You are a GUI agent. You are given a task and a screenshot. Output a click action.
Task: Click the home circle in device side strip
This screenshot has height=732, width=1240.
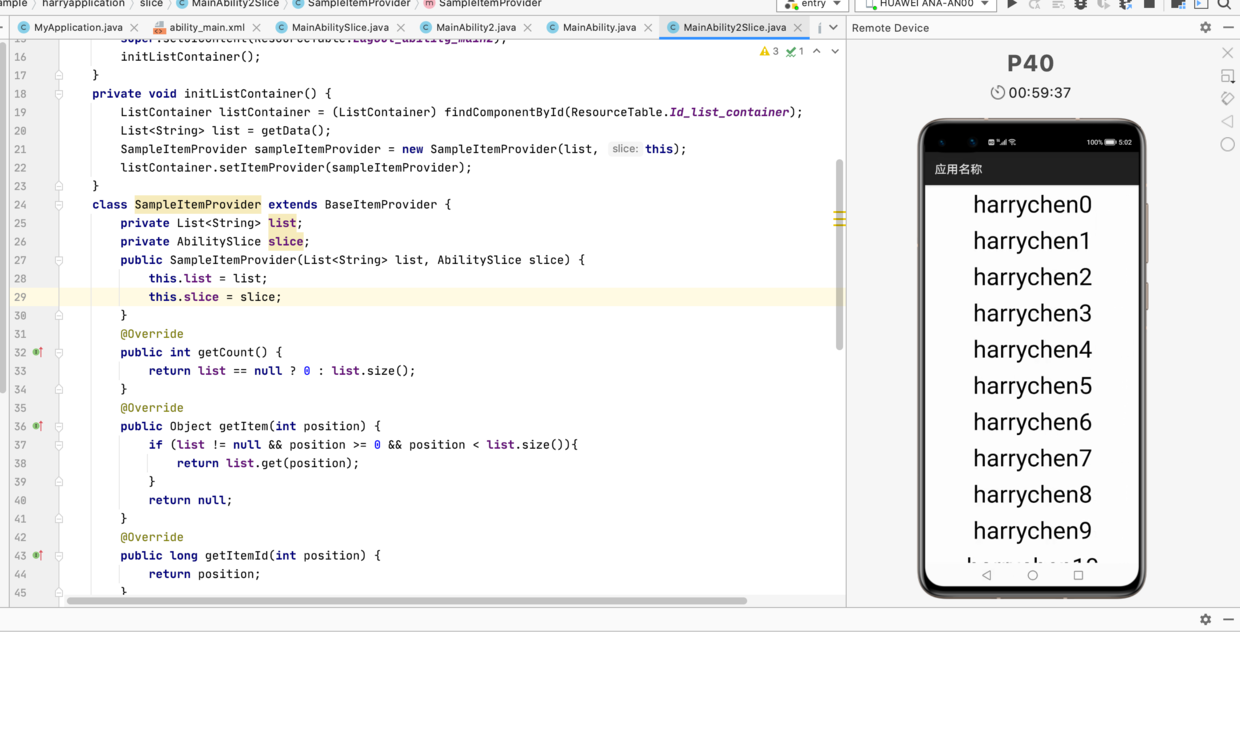1227,144
